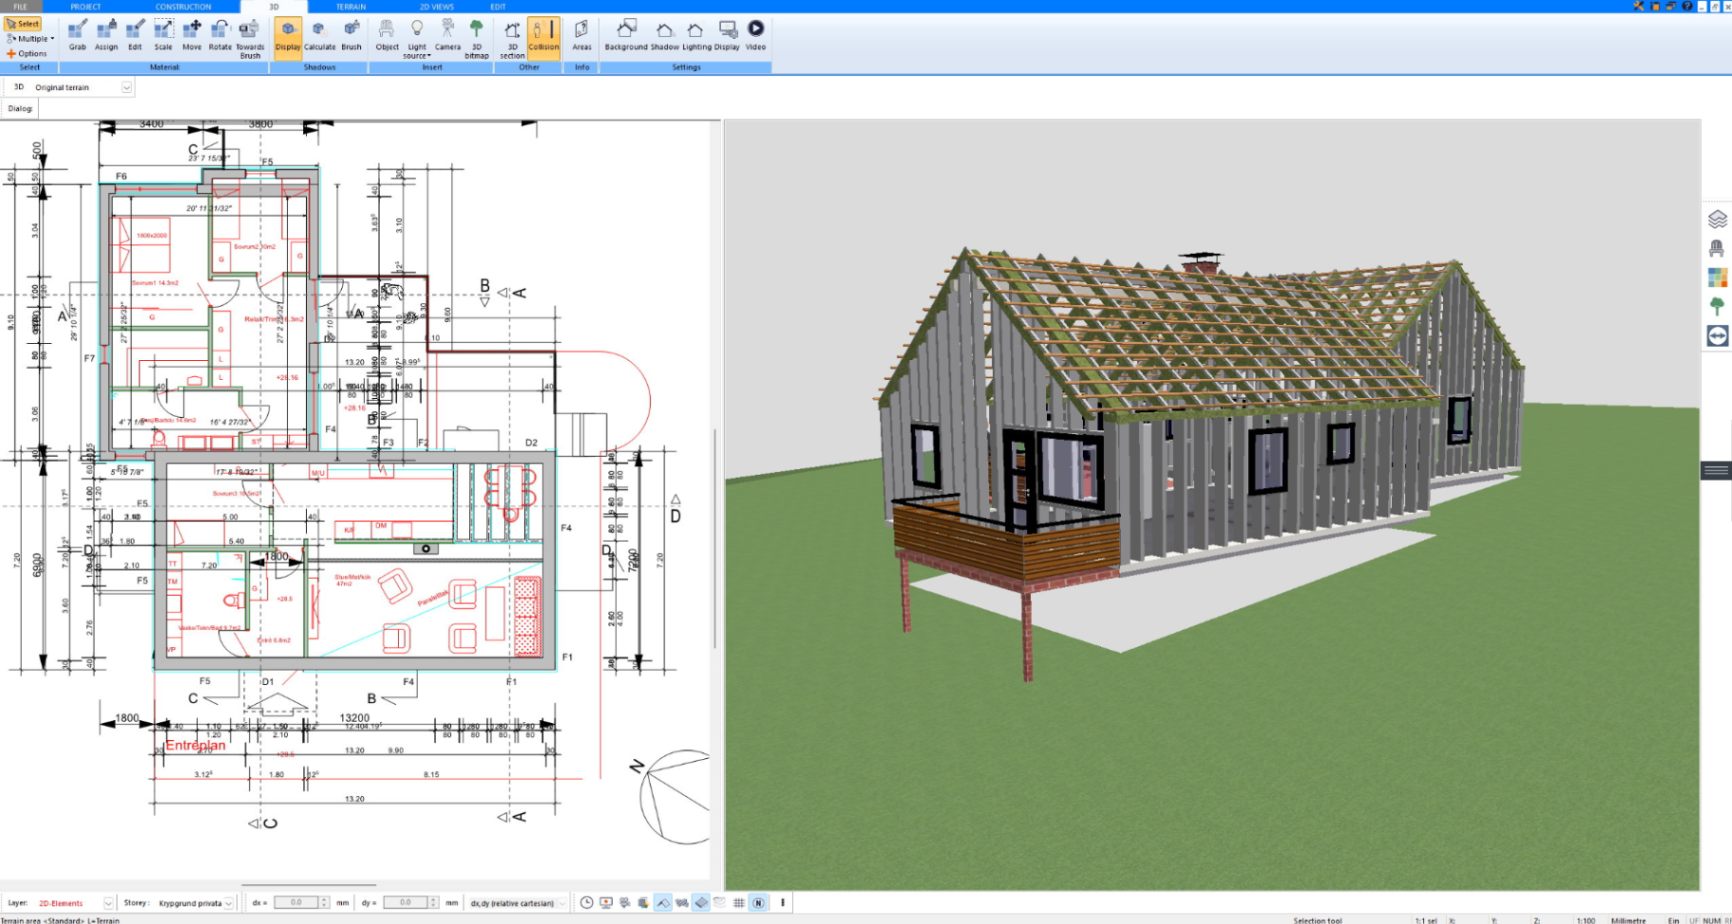
Task: Toggle the north arrow N button
Action: pyautogui.click(x=758, y=903)
